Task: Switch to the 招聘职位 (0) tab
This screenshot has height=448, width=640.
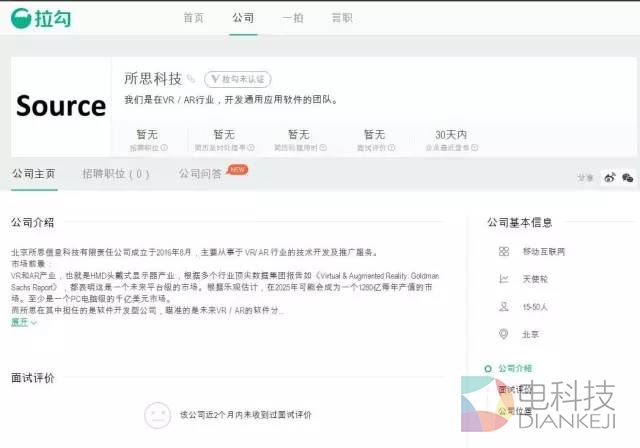Action: [x=116, y=173]
